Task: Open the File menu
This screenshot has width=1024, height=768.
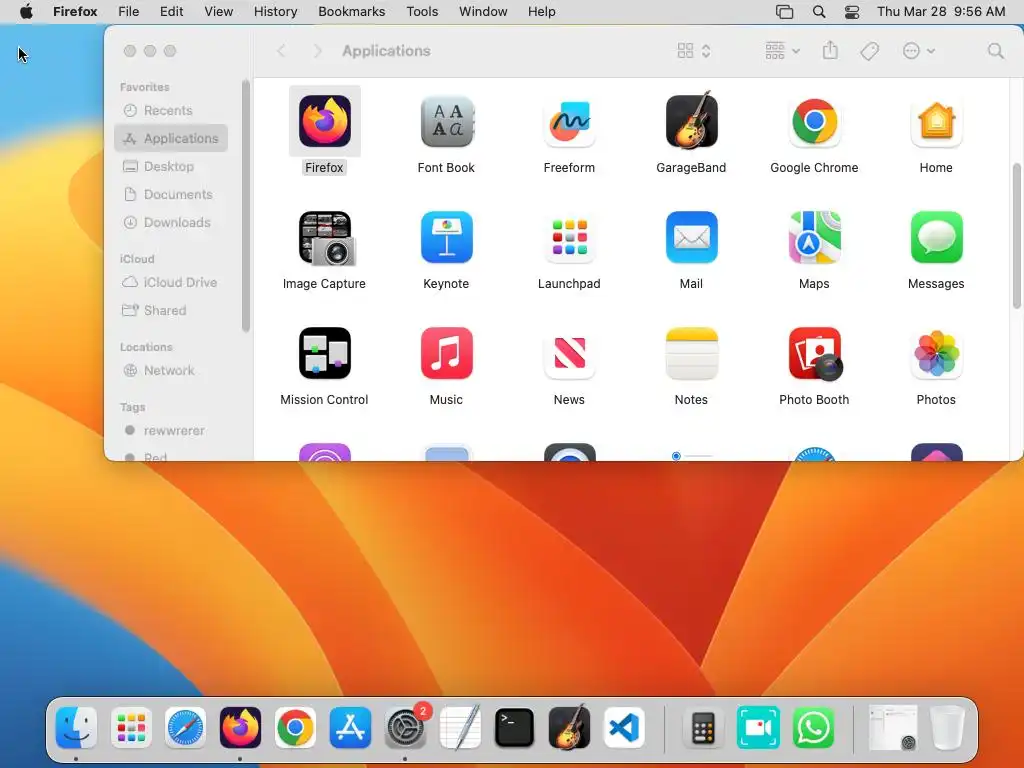Action: [129, 12]
